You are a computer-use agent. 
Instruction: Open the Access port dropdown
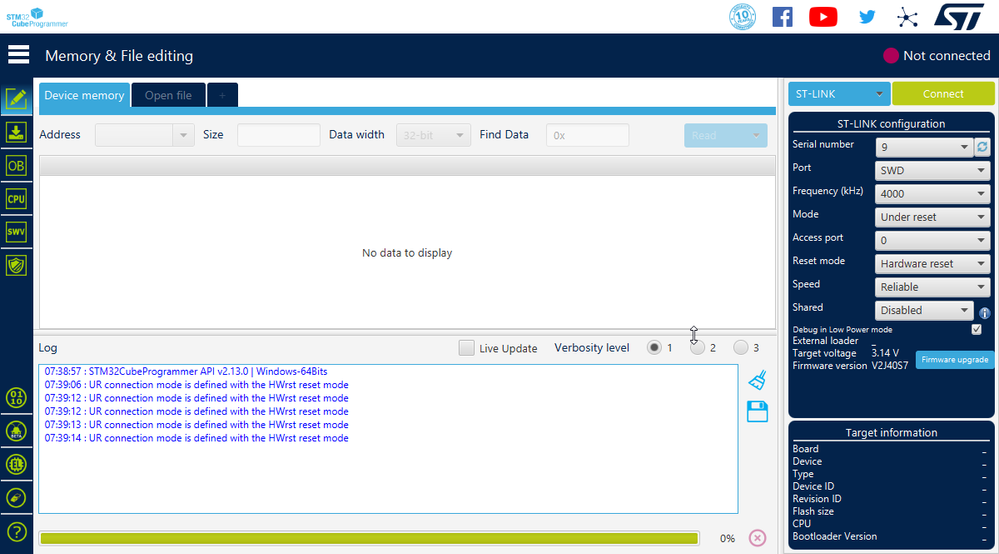coord(933,240)
